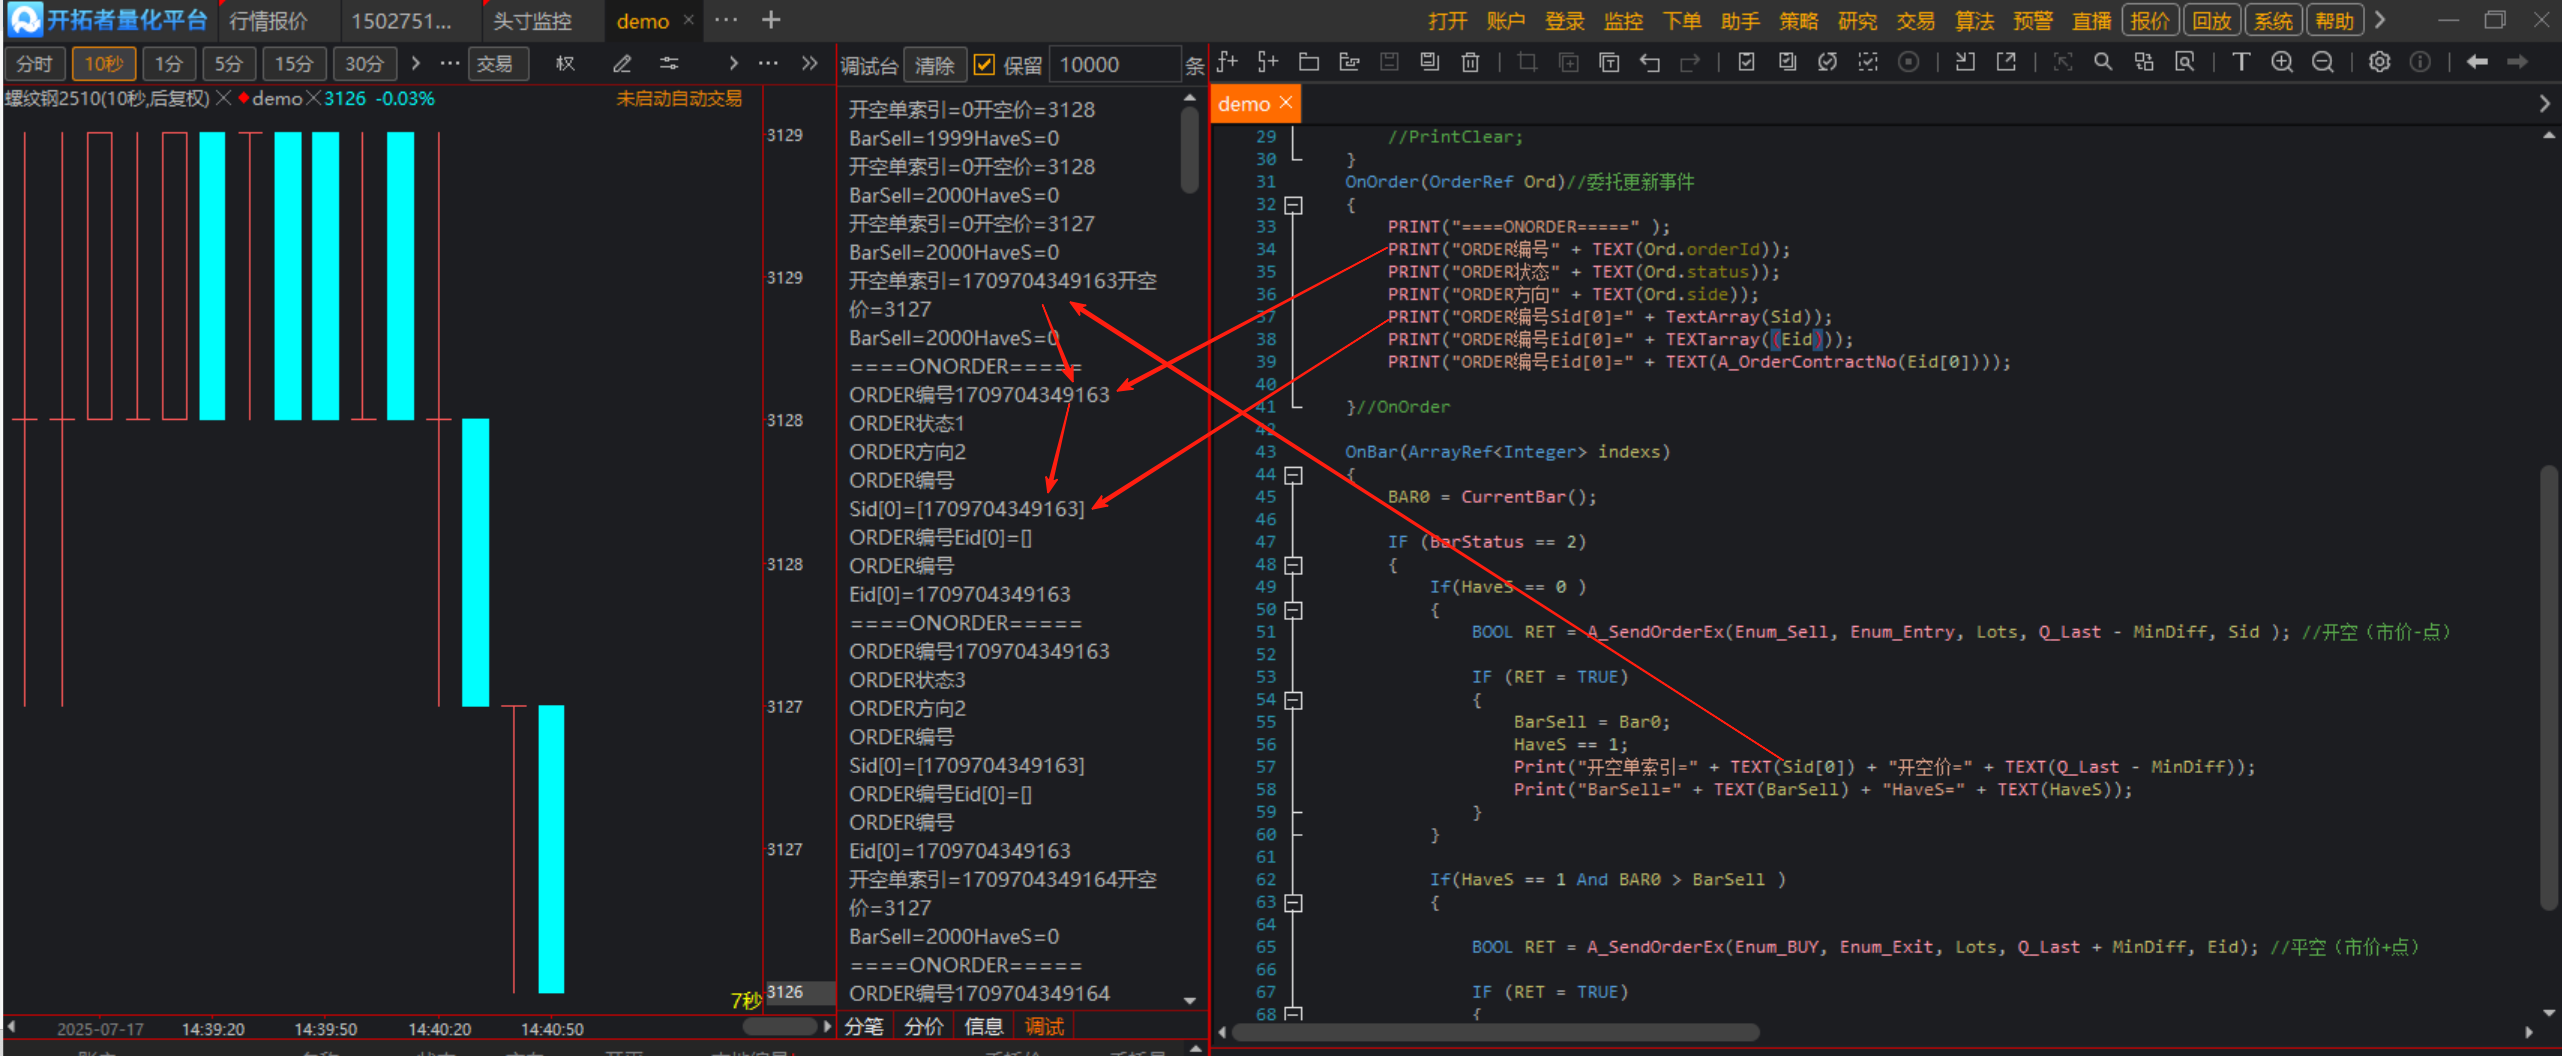This screenshot has height=1056, width=2562.
Task: Click the 未启动自动交易 status text
Action: tap(679, 98)
